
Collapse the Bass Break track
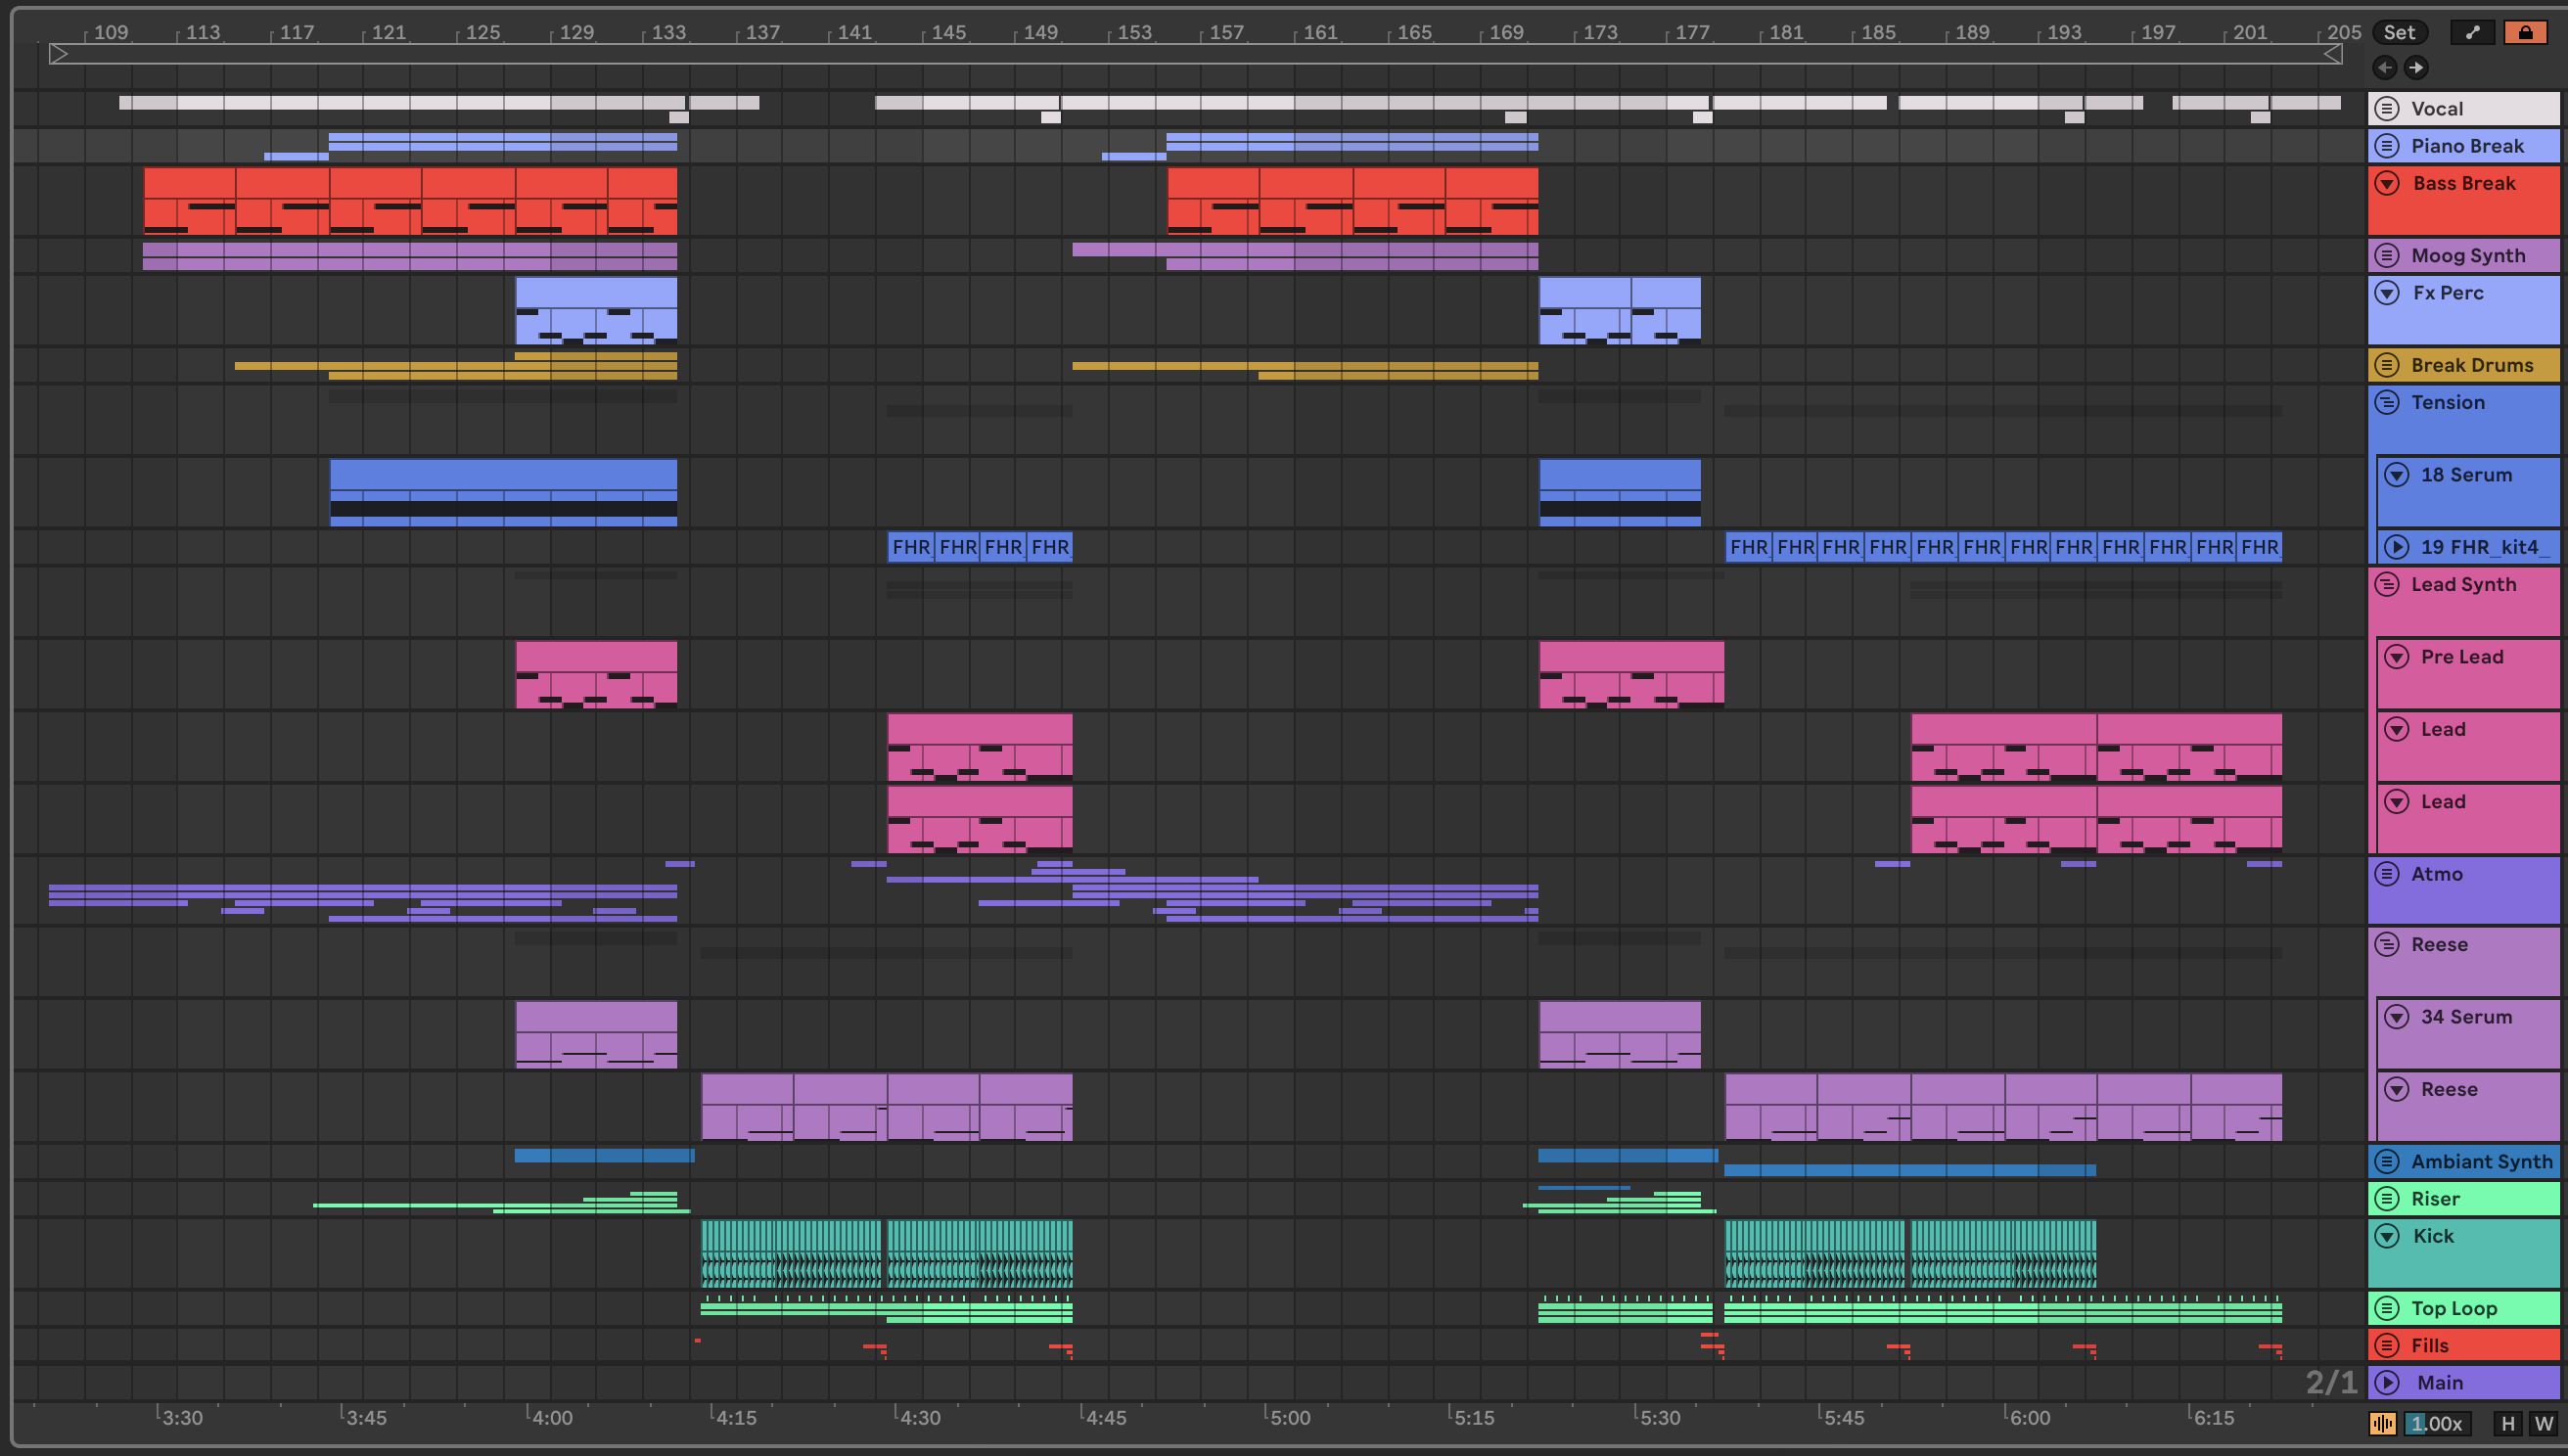click(x=2387, y=183)
